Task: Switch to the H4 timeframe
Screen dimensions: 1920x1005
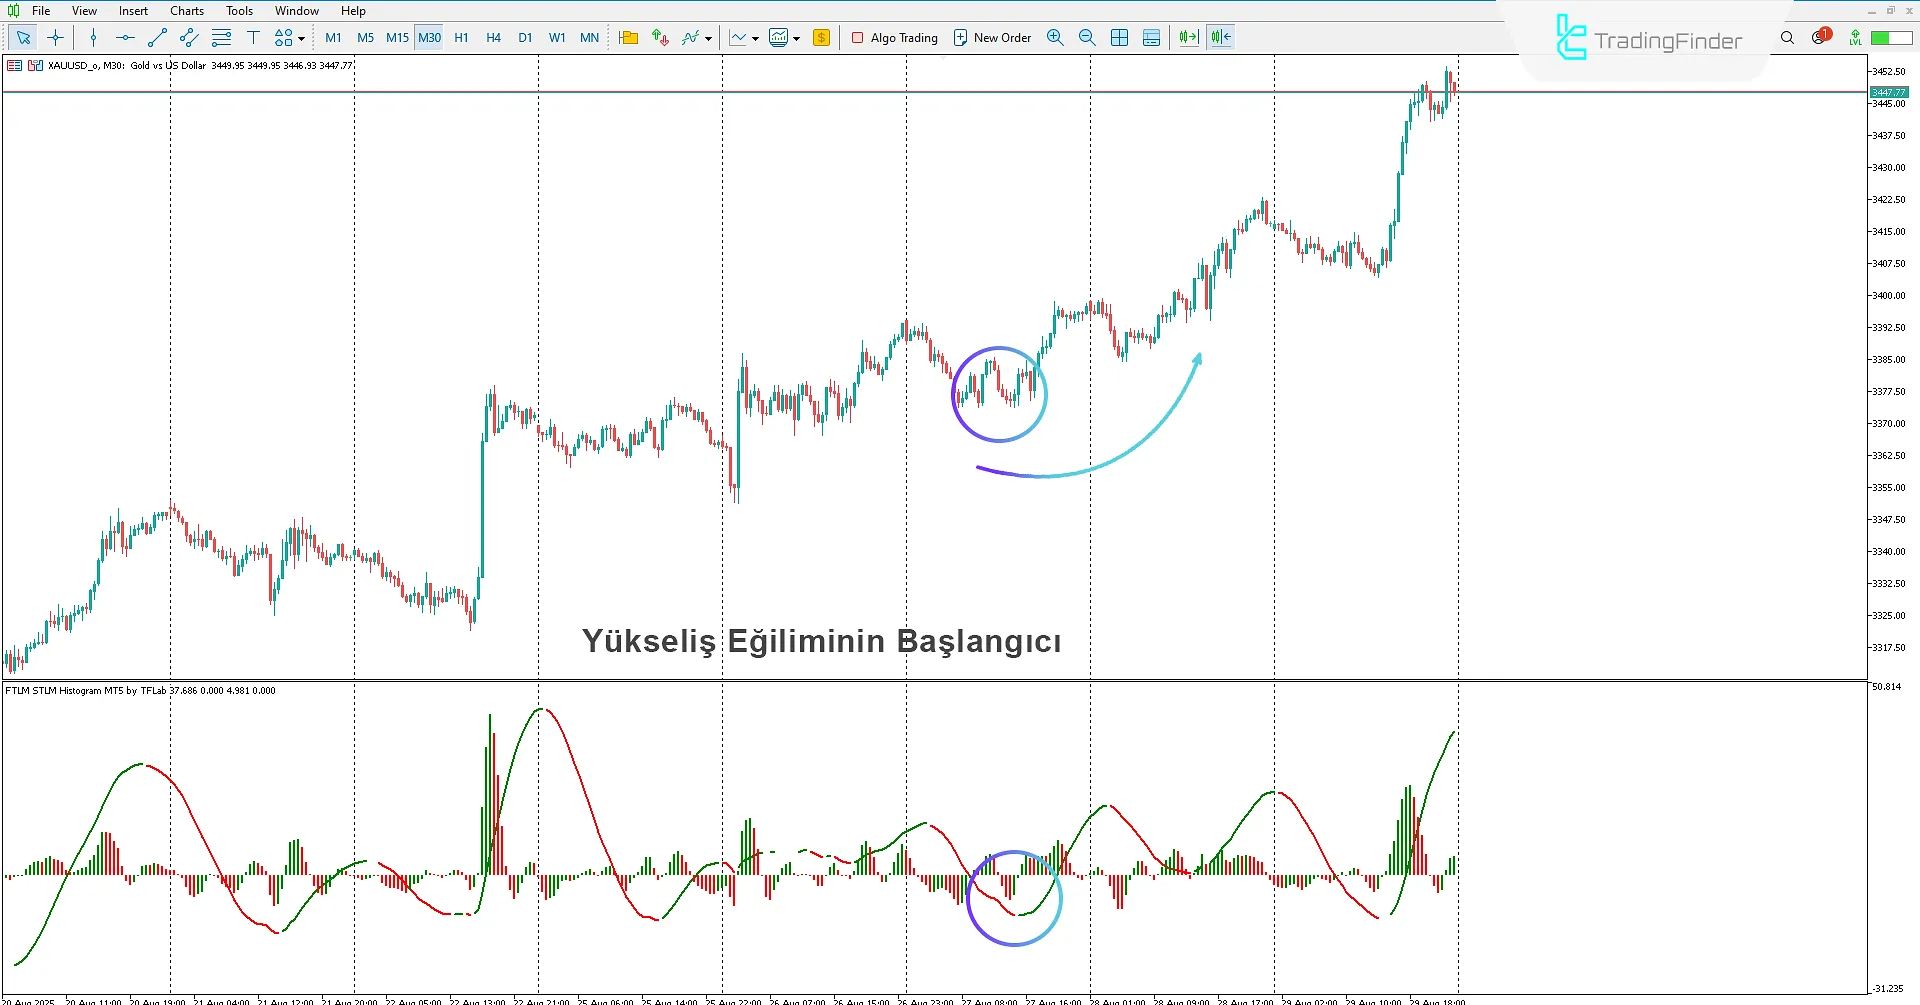Action: click(493, 37)
